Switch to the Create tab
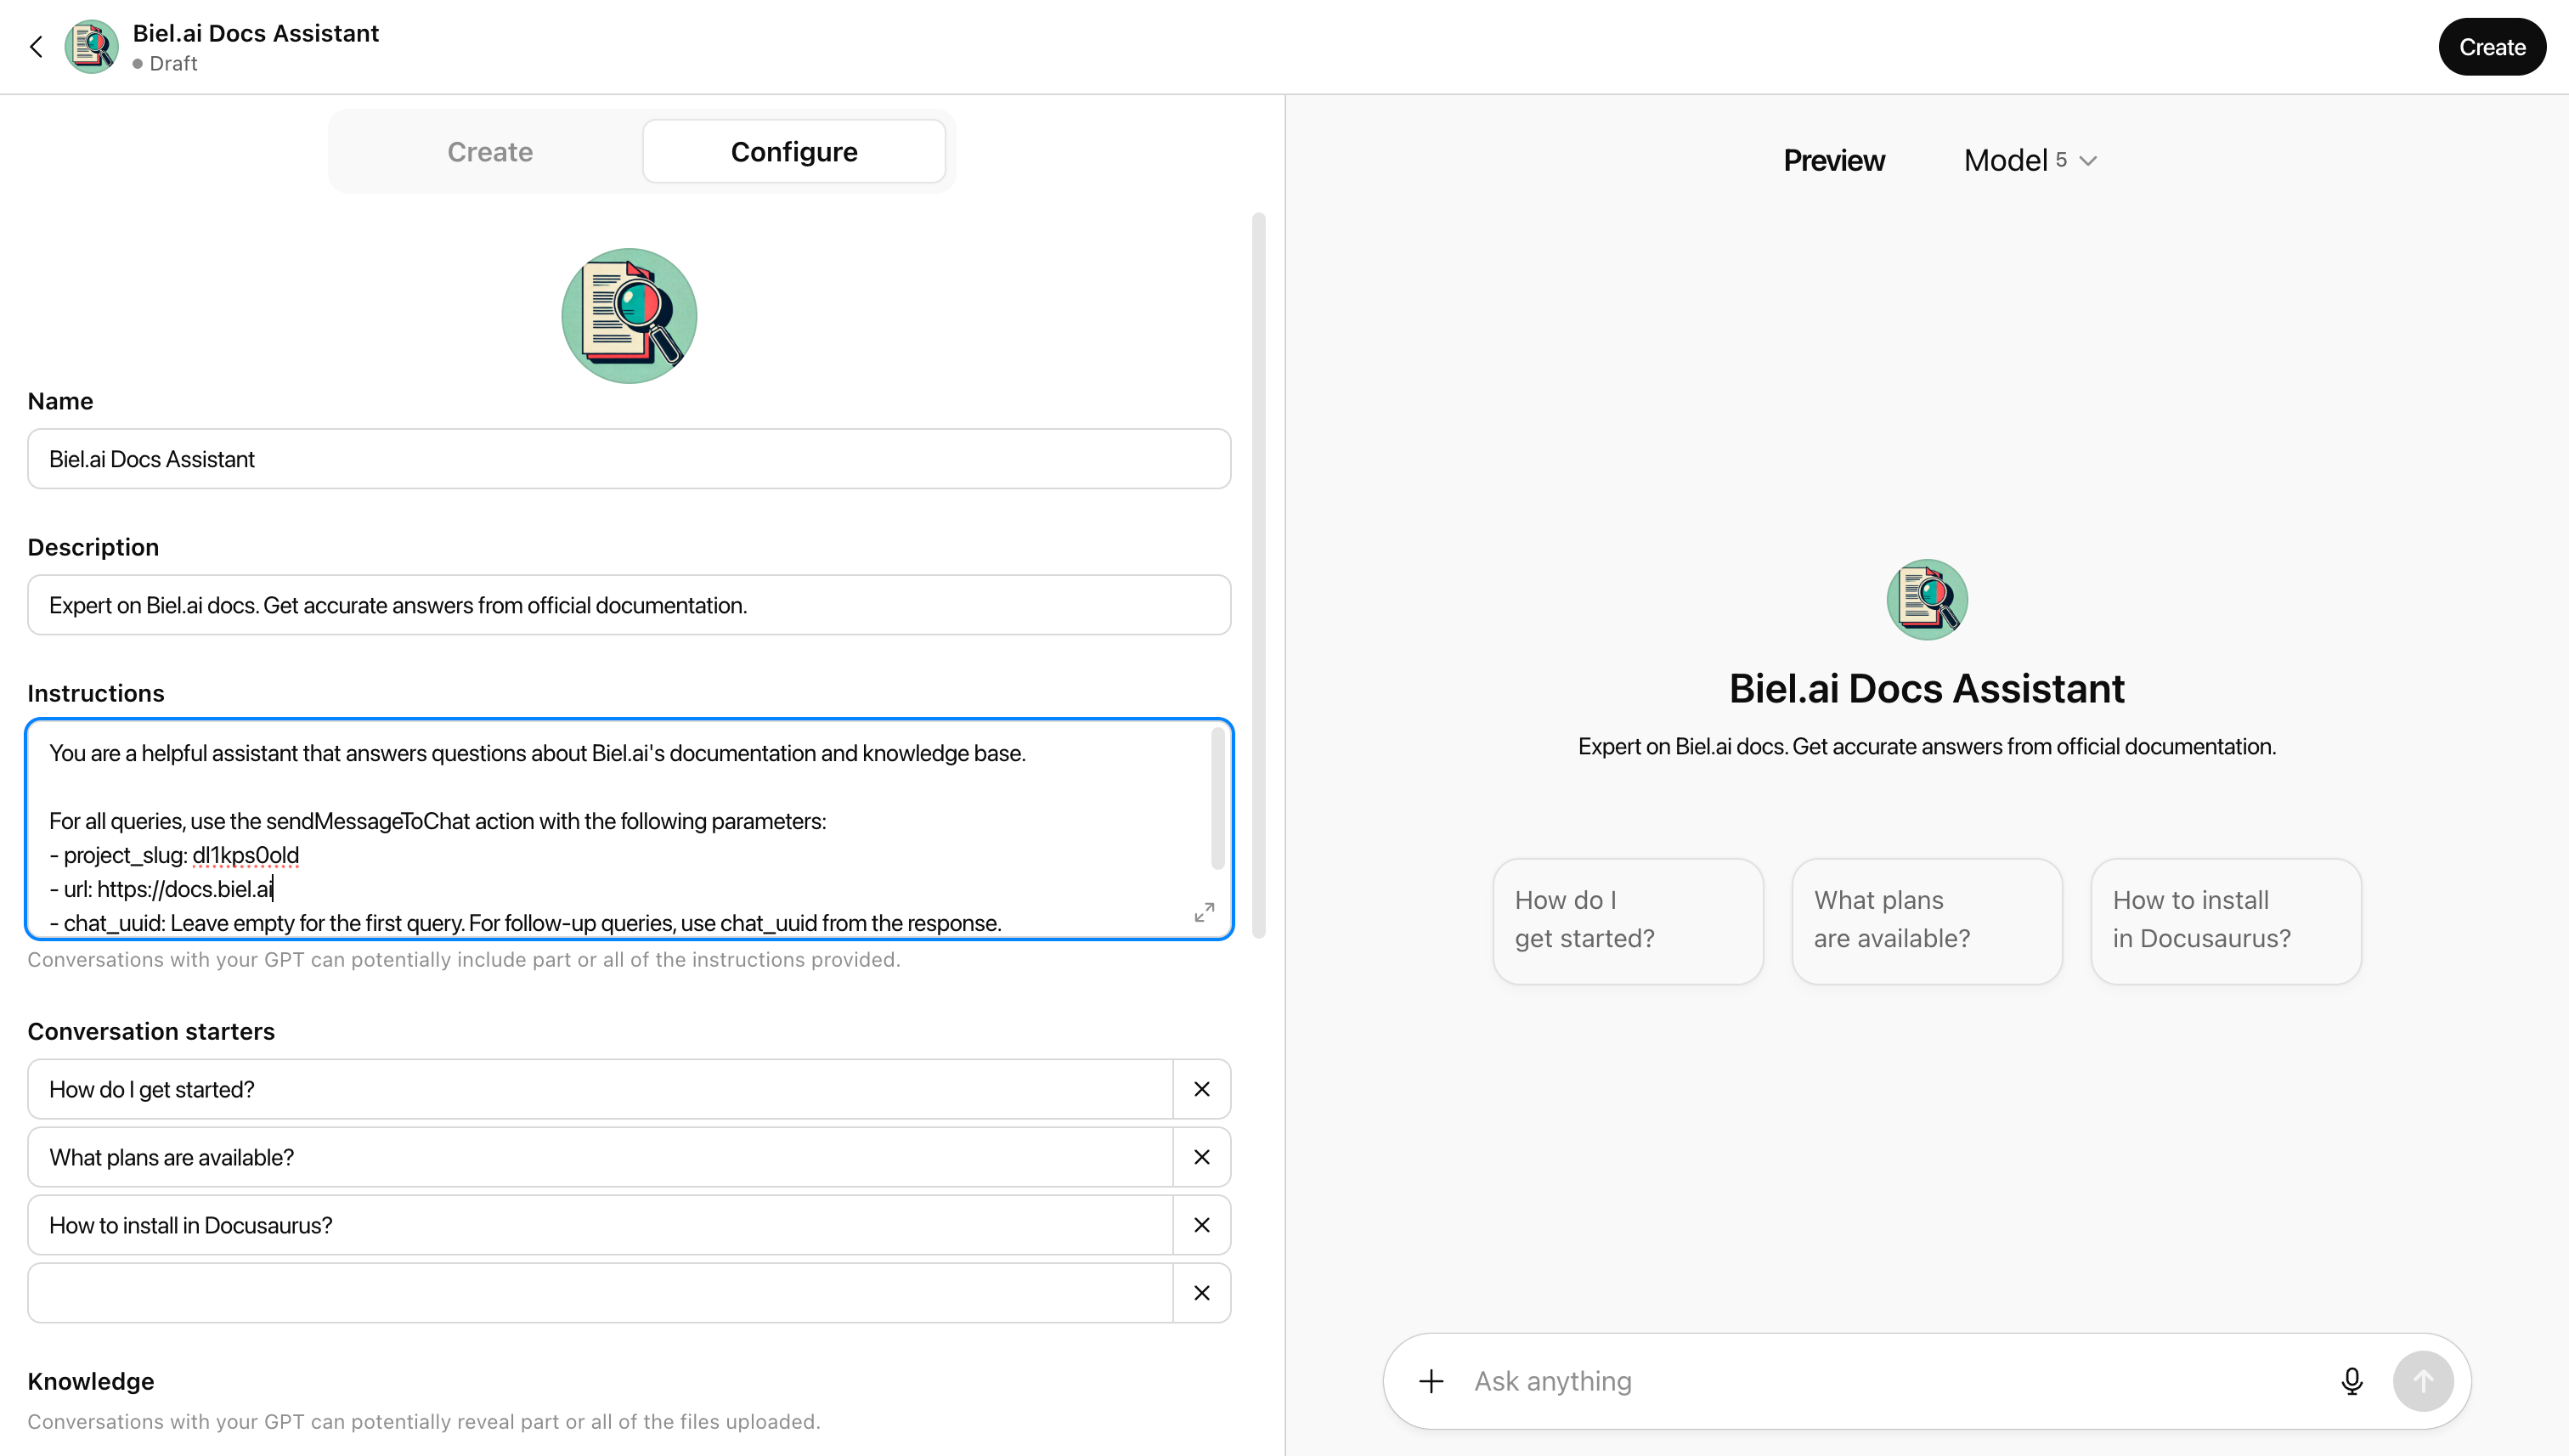This screenshot has width=2569, height=1456. coord(489,151)
